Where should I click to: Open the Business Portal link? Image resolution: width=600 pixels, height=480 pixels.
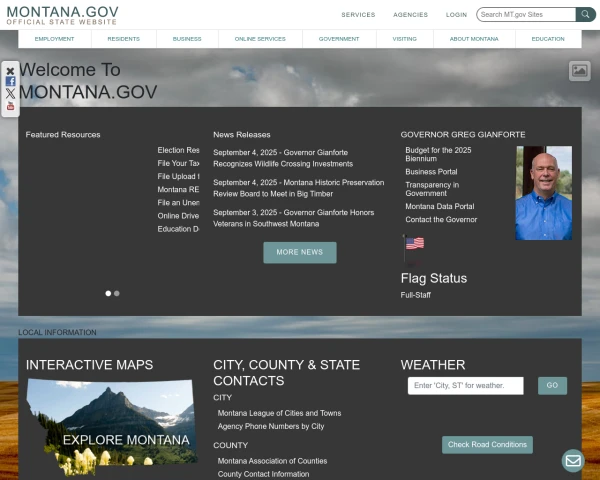[431, 172]
